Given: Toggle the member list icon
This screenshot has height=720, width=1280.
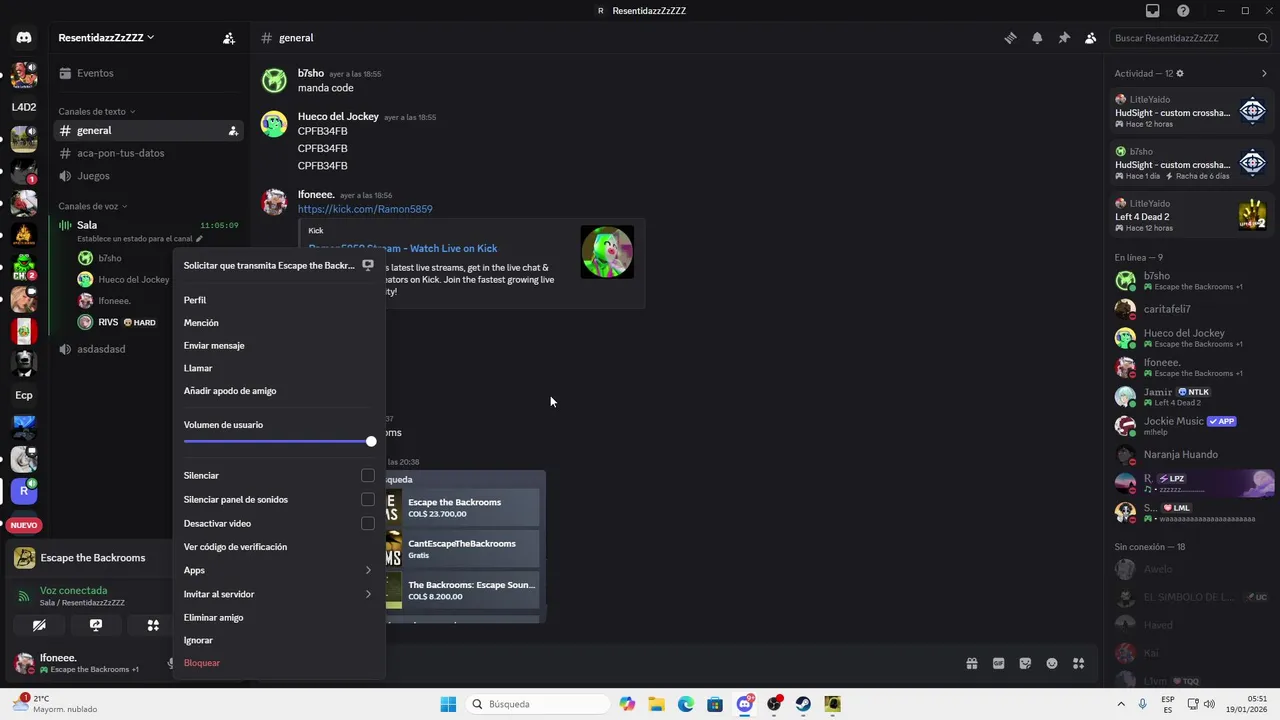Looking at the screenshot, I should (1090, 38).
